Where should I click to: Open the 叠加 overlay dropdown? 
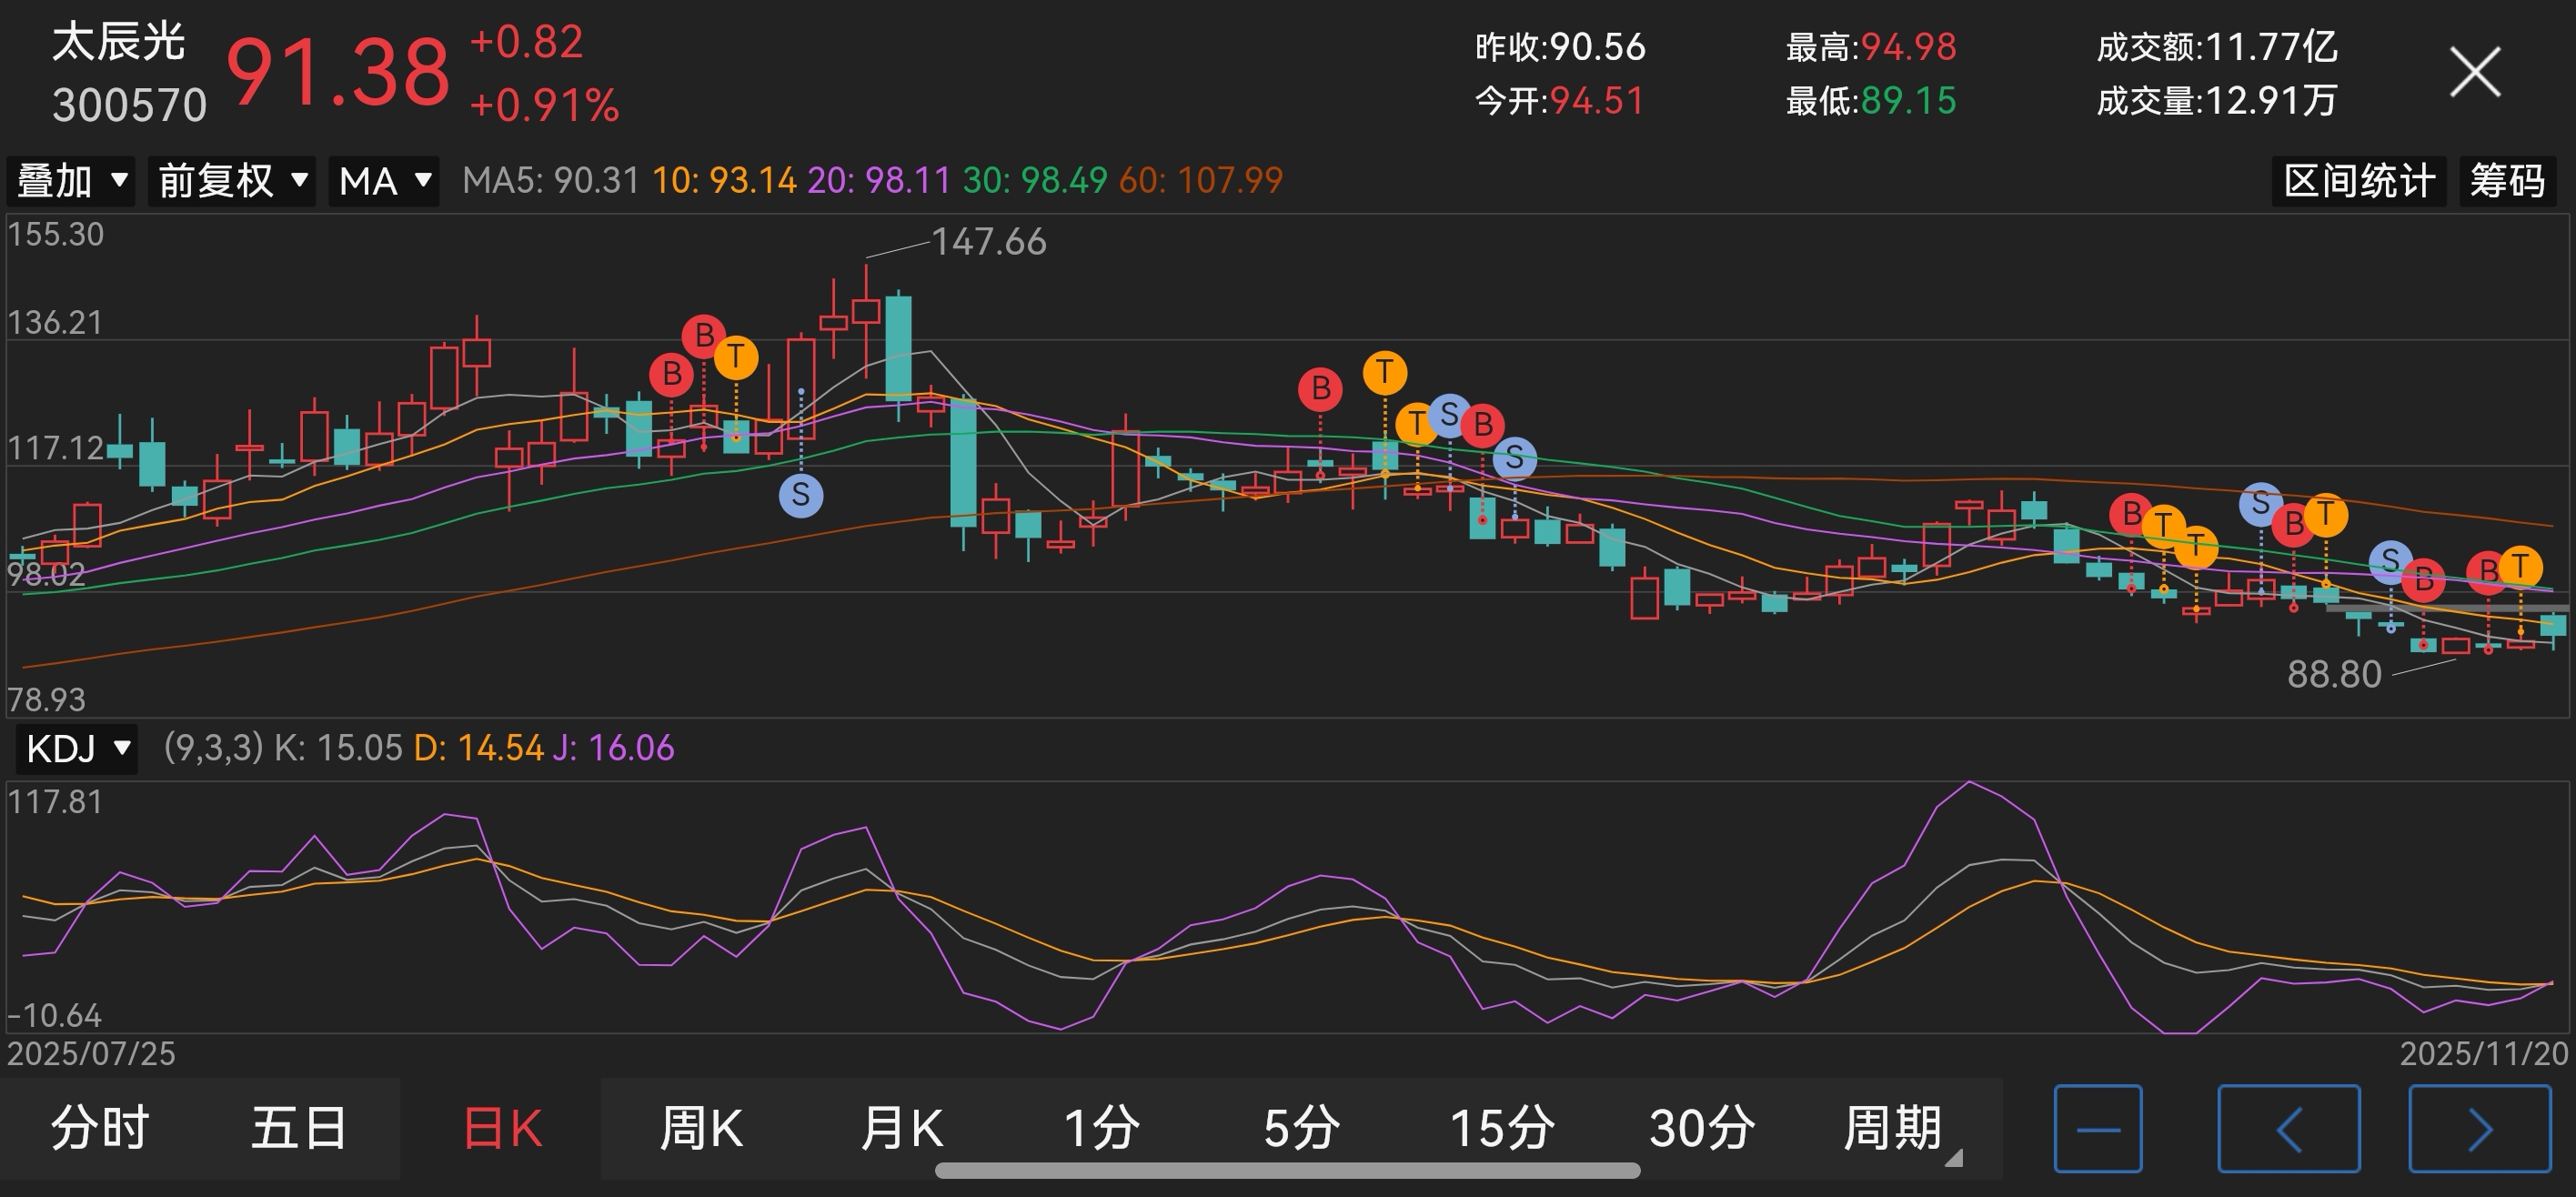[x=71, y=181]
